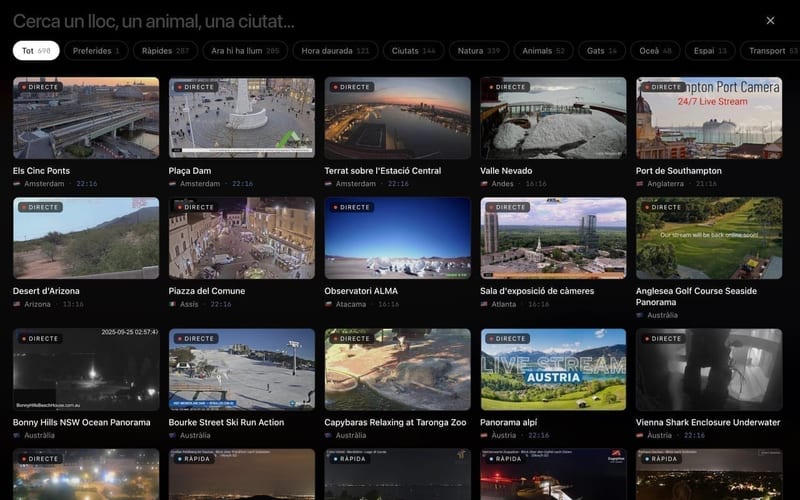
Task: Open the Bourke Street Ski Run thumbnail
Action: [242, 369]
